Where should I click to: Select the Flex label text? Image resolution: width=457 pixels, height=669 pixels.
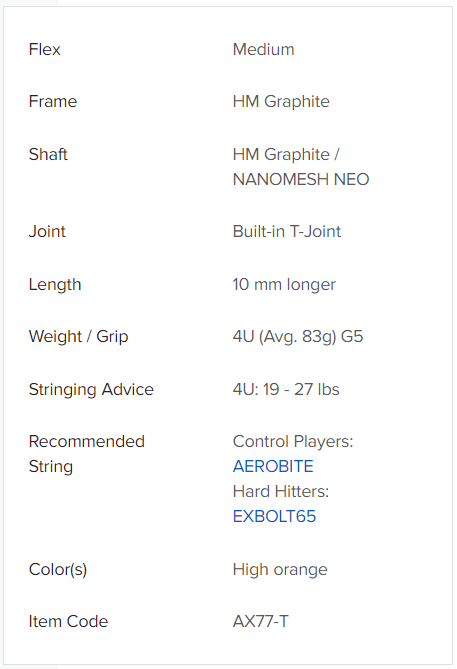(44, 49)
